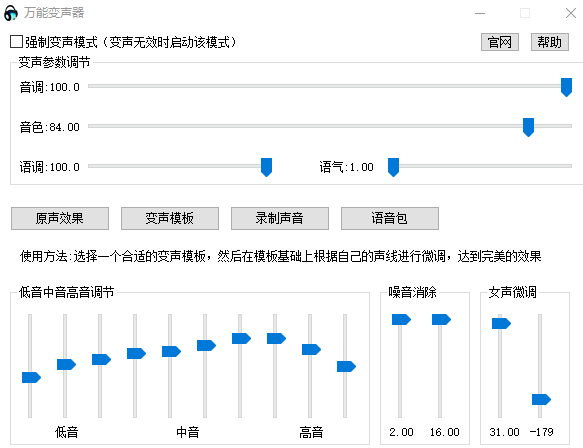Click the 噪音消除 slider showing 2.00

(401, 319)
